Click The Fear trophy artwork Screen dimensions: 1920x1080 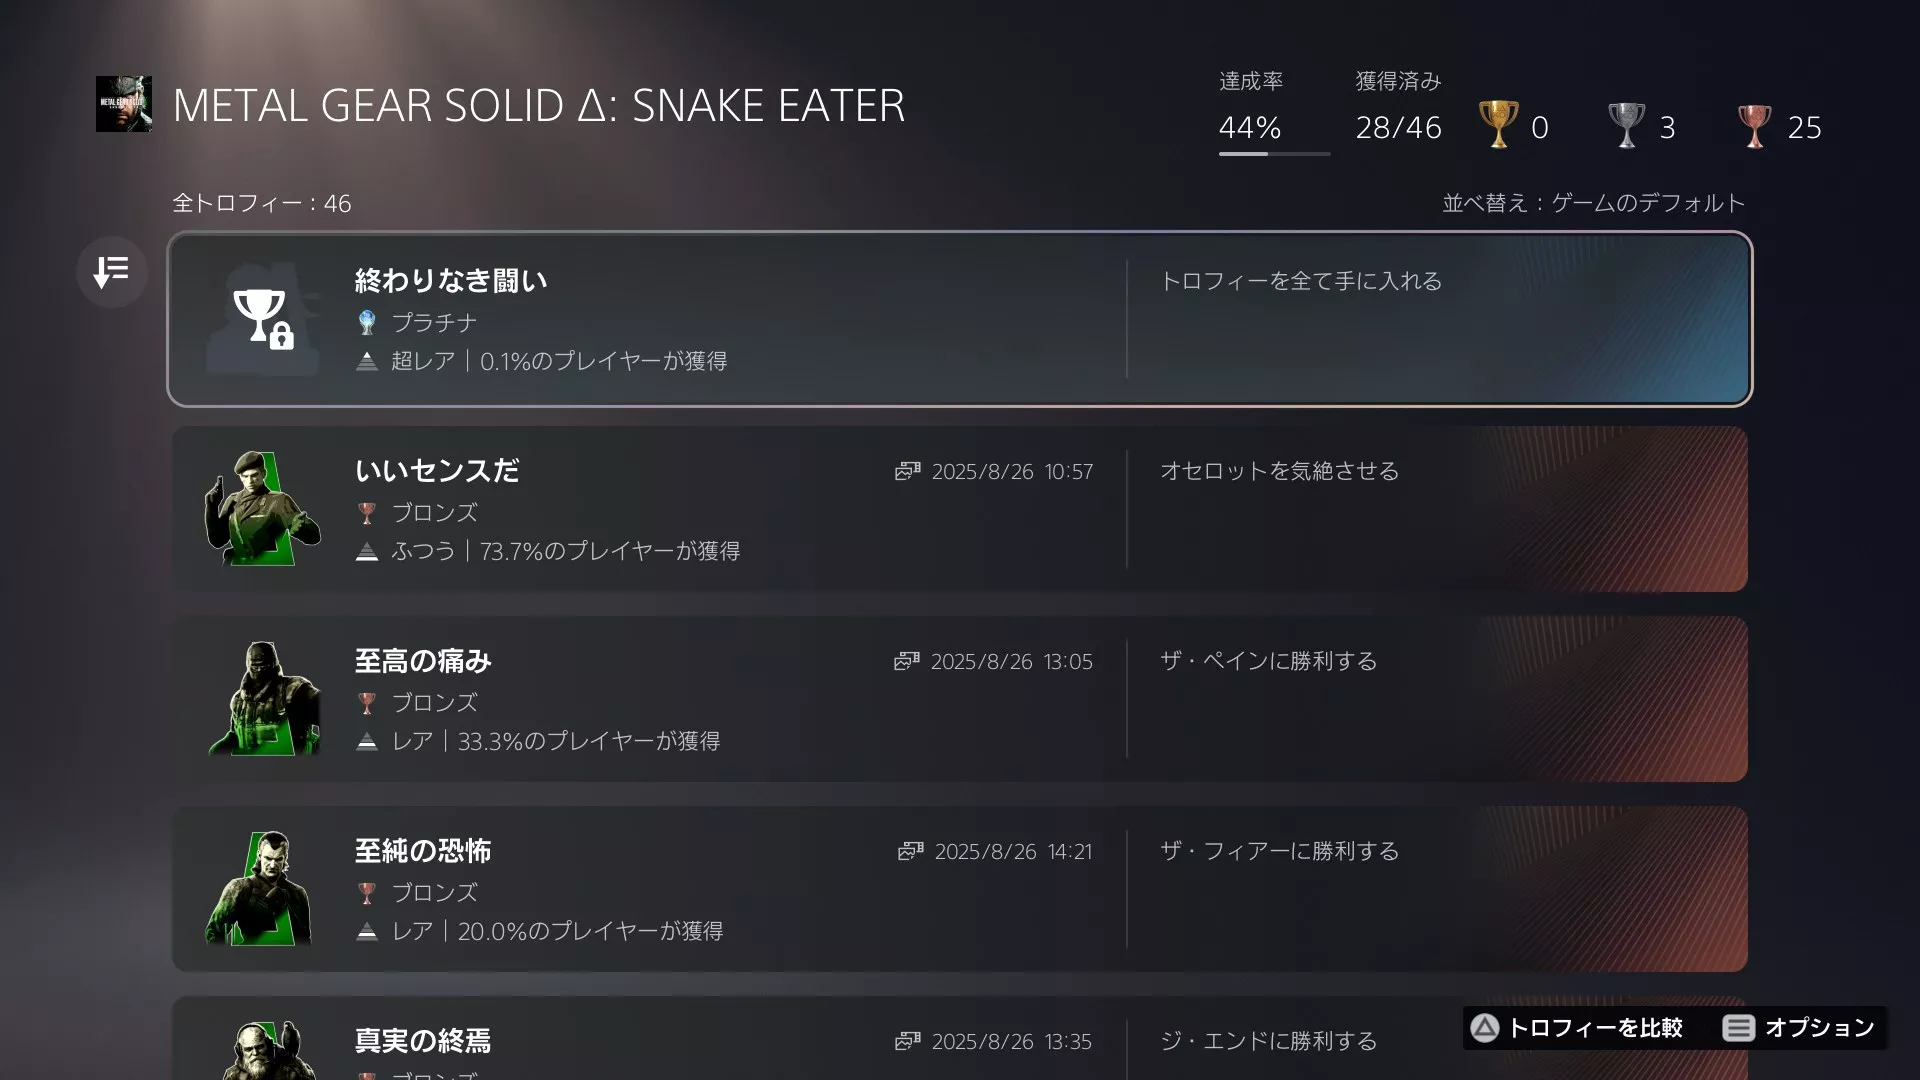[x=263, y=888]
